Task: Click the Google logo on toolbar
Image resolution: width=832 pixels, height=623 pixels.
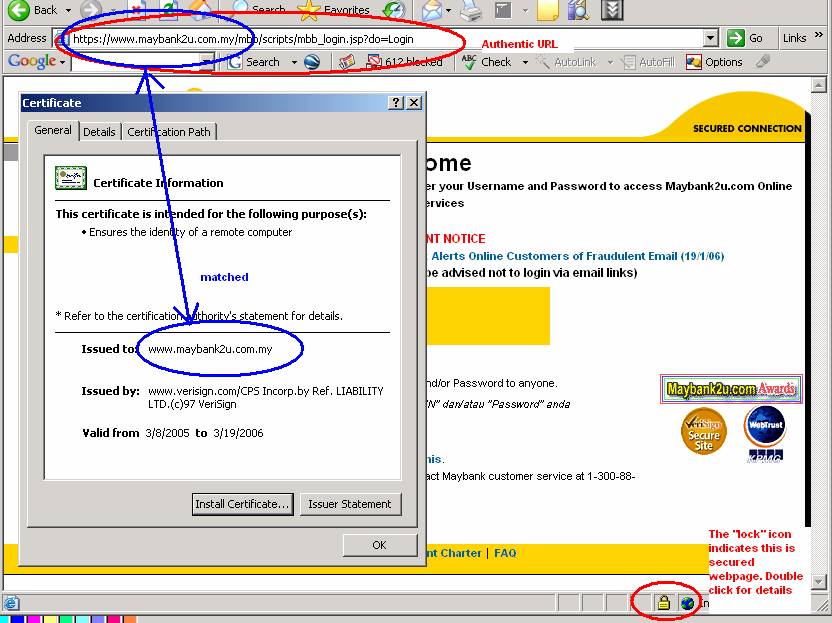Action: [x=32, y=61]
